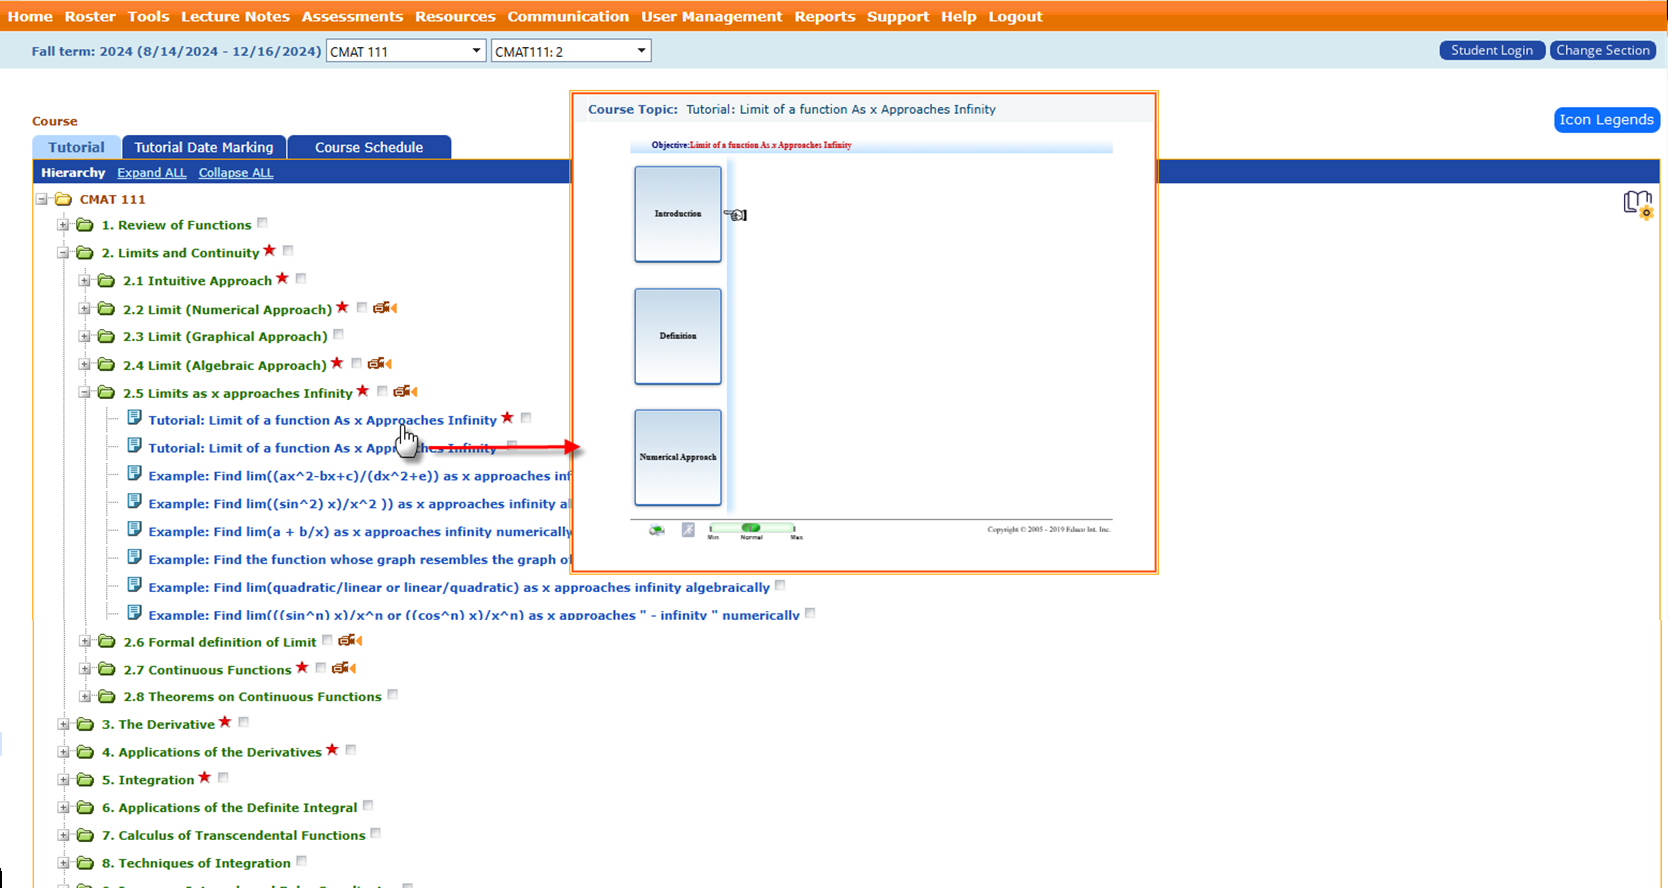Select the Definition box in tutorial preview

(x=677, y=336)
